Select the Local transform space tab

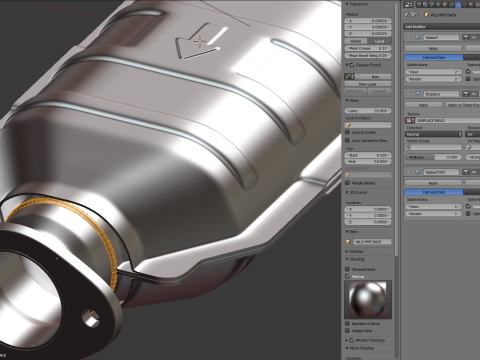(379, 41)
